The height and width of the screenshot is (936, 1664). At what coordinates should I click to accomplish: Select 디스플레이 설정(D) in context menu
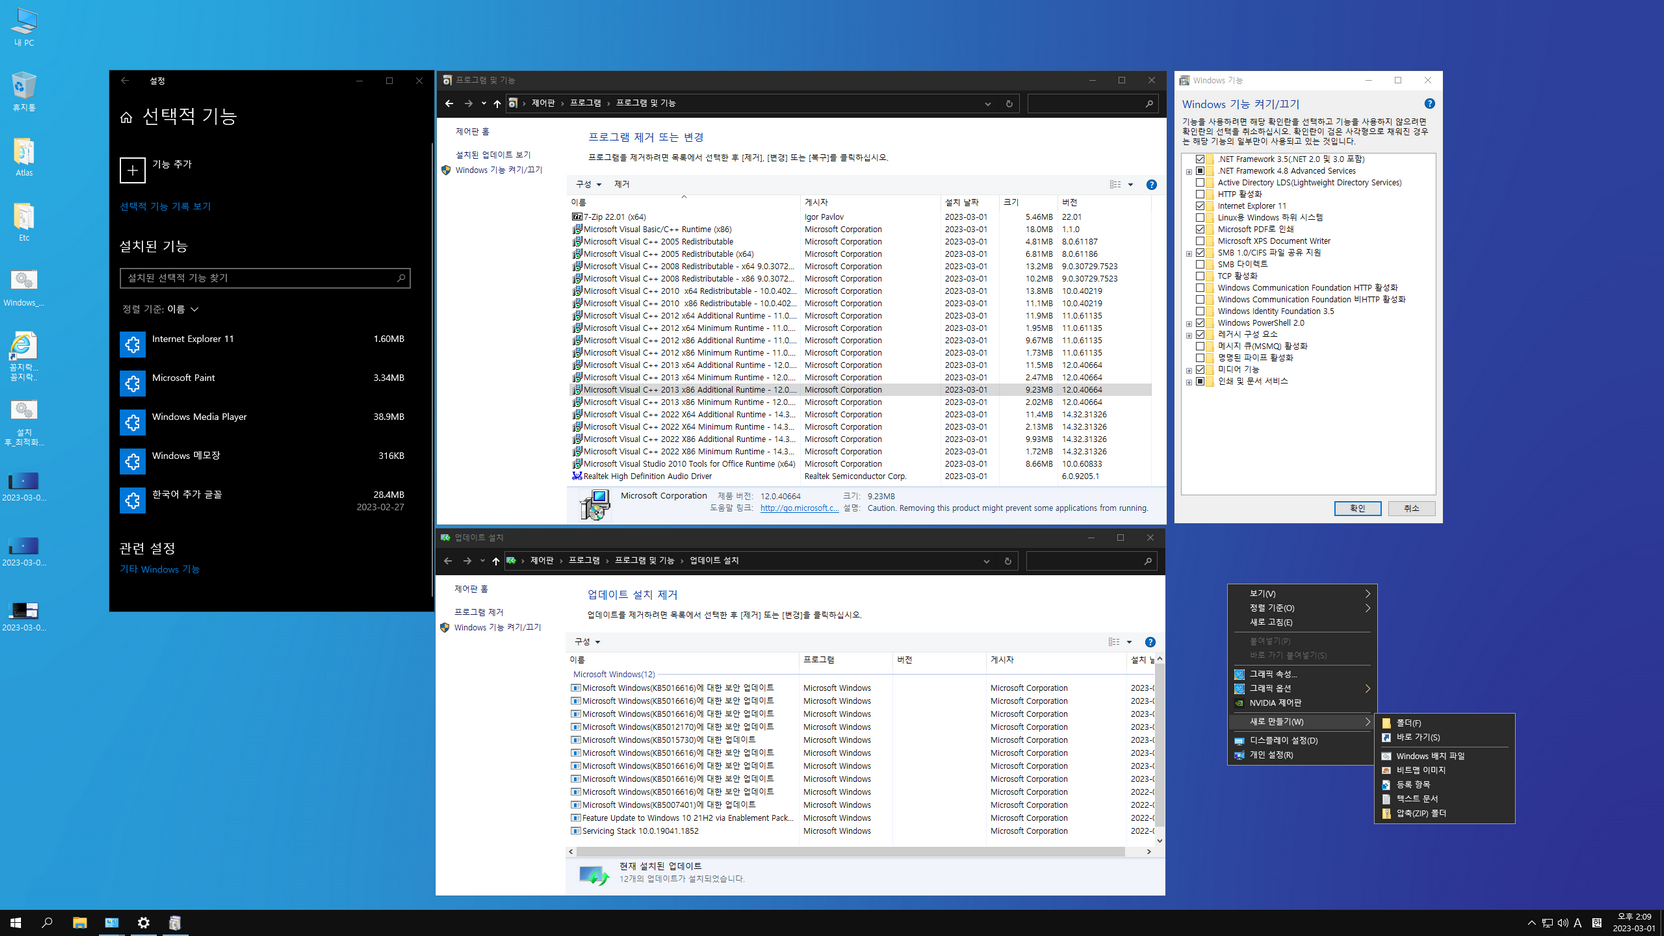tap(1302, 741)
